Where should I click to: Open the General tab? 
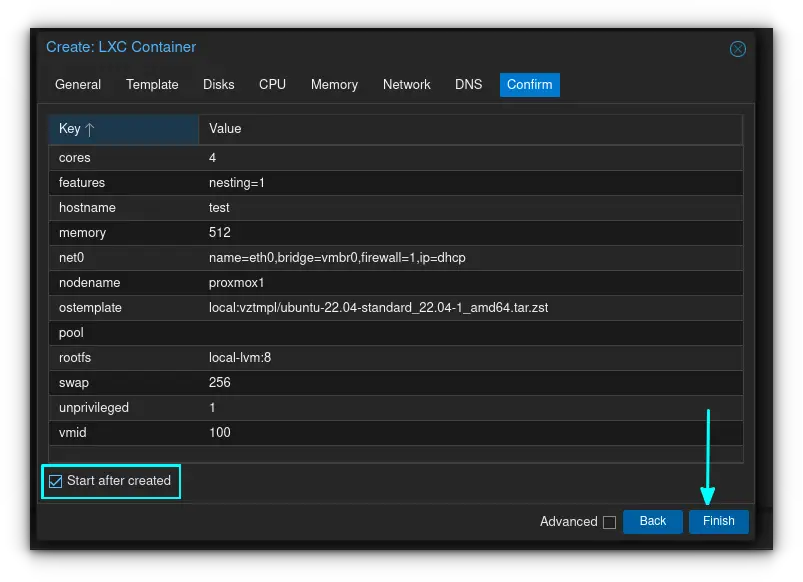78,85
